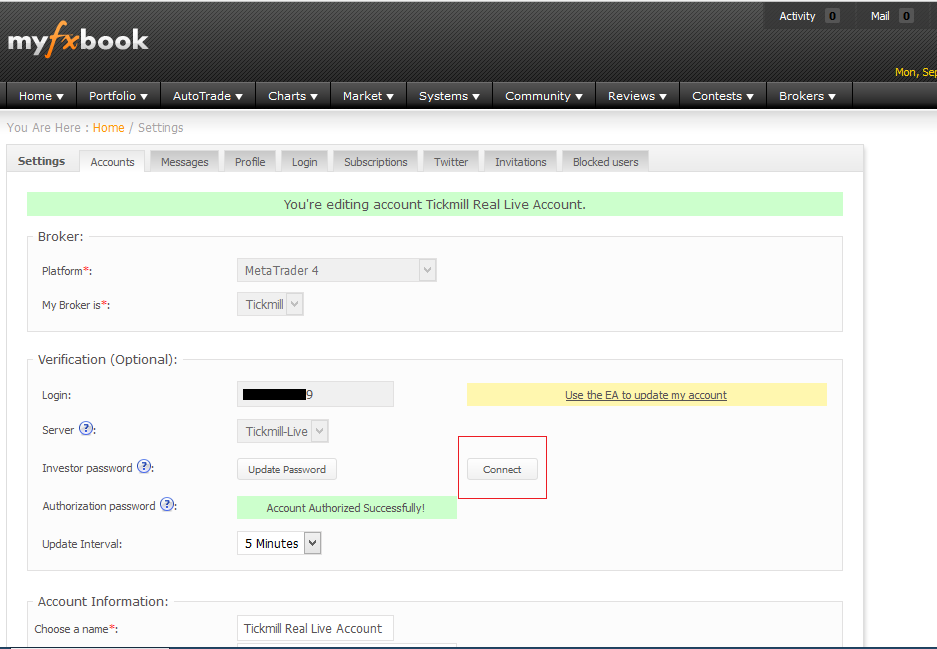
Task: Expand the Charts nav menu
Action: point(293,96)
